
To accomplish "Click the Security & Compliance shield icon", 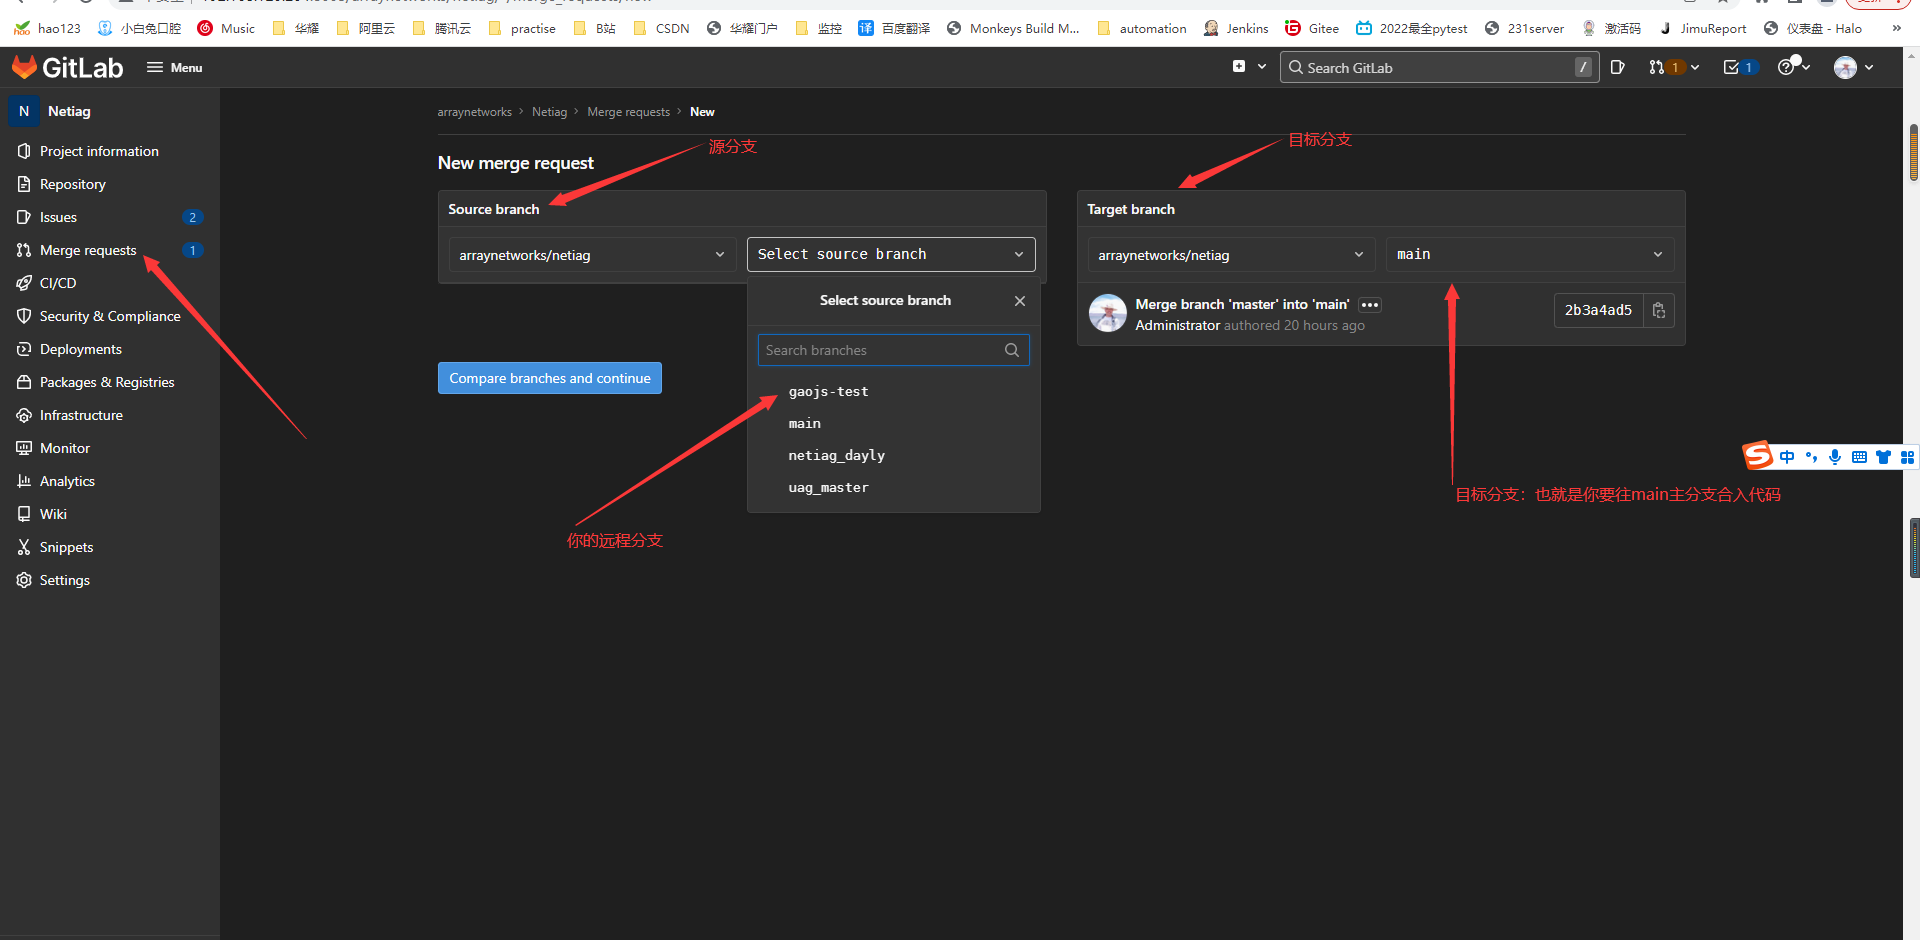I will click(x=24, y=316).
